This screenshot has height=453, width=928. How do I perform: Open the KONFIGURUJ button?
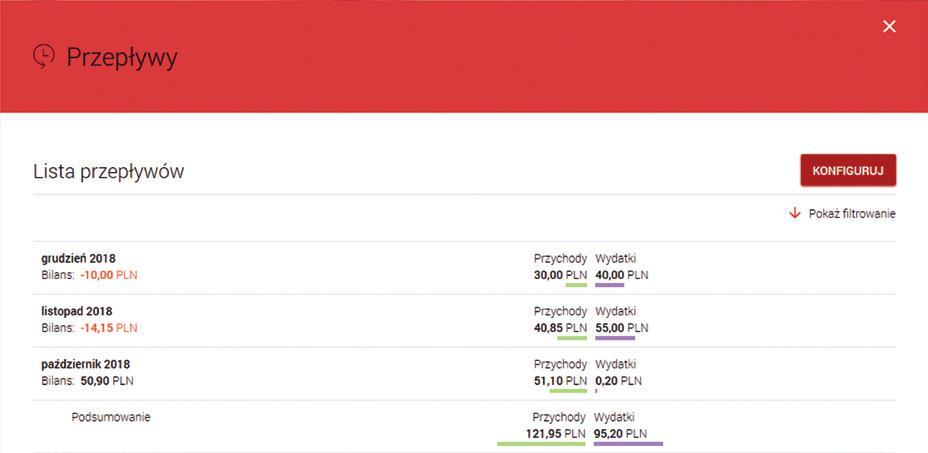tap(848, 171)
